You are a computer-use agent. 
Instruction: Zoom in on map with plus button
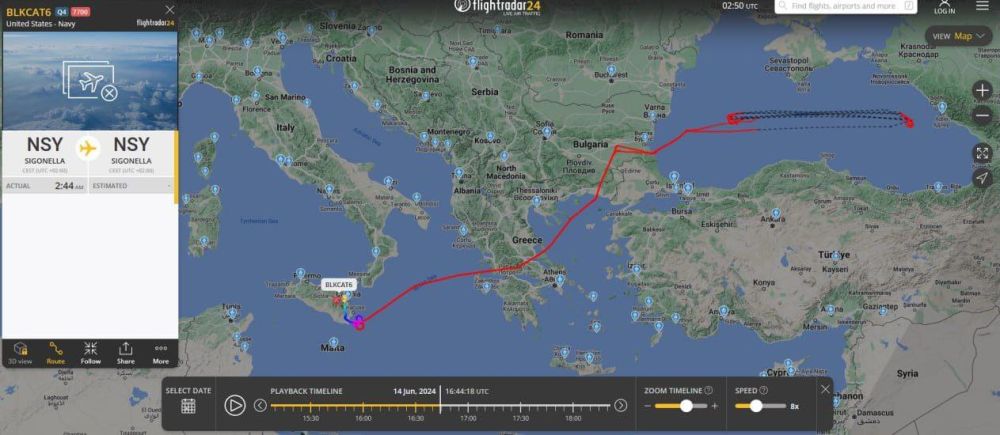982,91
